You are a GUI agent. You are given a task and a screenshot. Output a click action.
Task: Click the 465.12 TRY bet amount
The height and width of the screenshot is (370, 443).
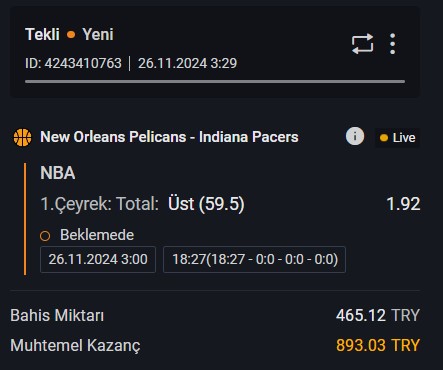pos(378,315)
